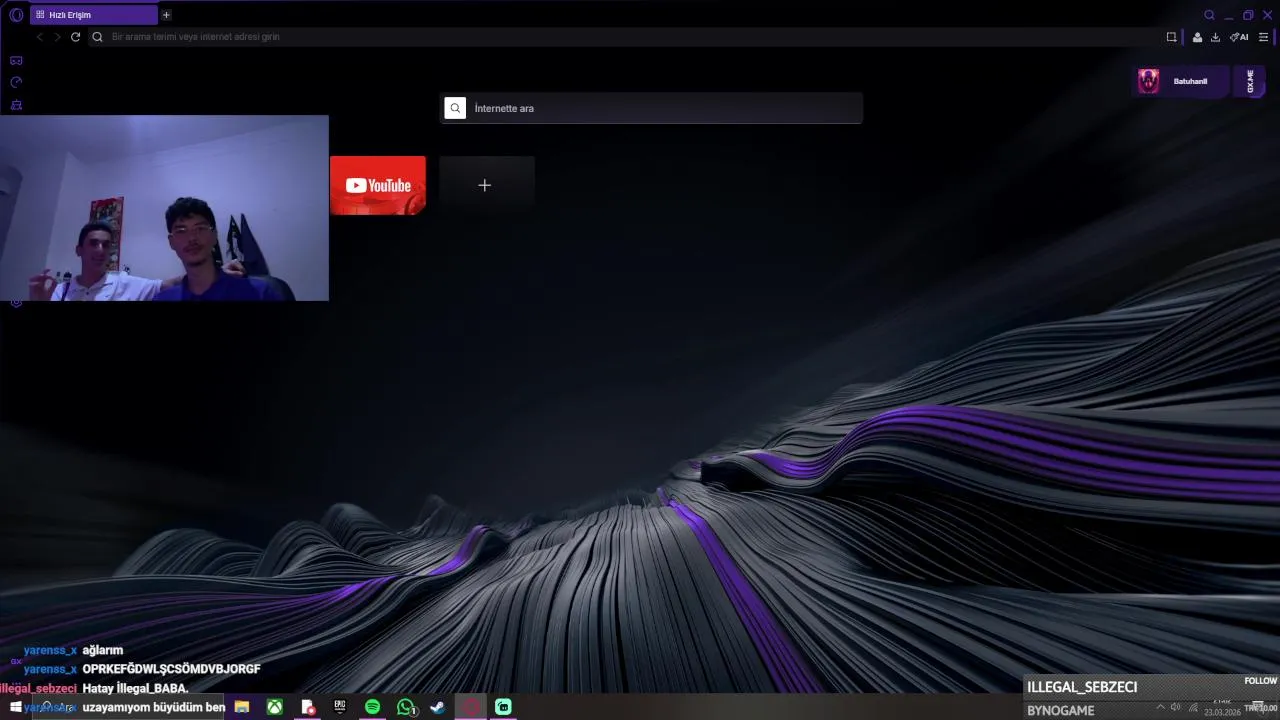
Task: Open File Explorer from the taskbar
Action: pos(242,707)
